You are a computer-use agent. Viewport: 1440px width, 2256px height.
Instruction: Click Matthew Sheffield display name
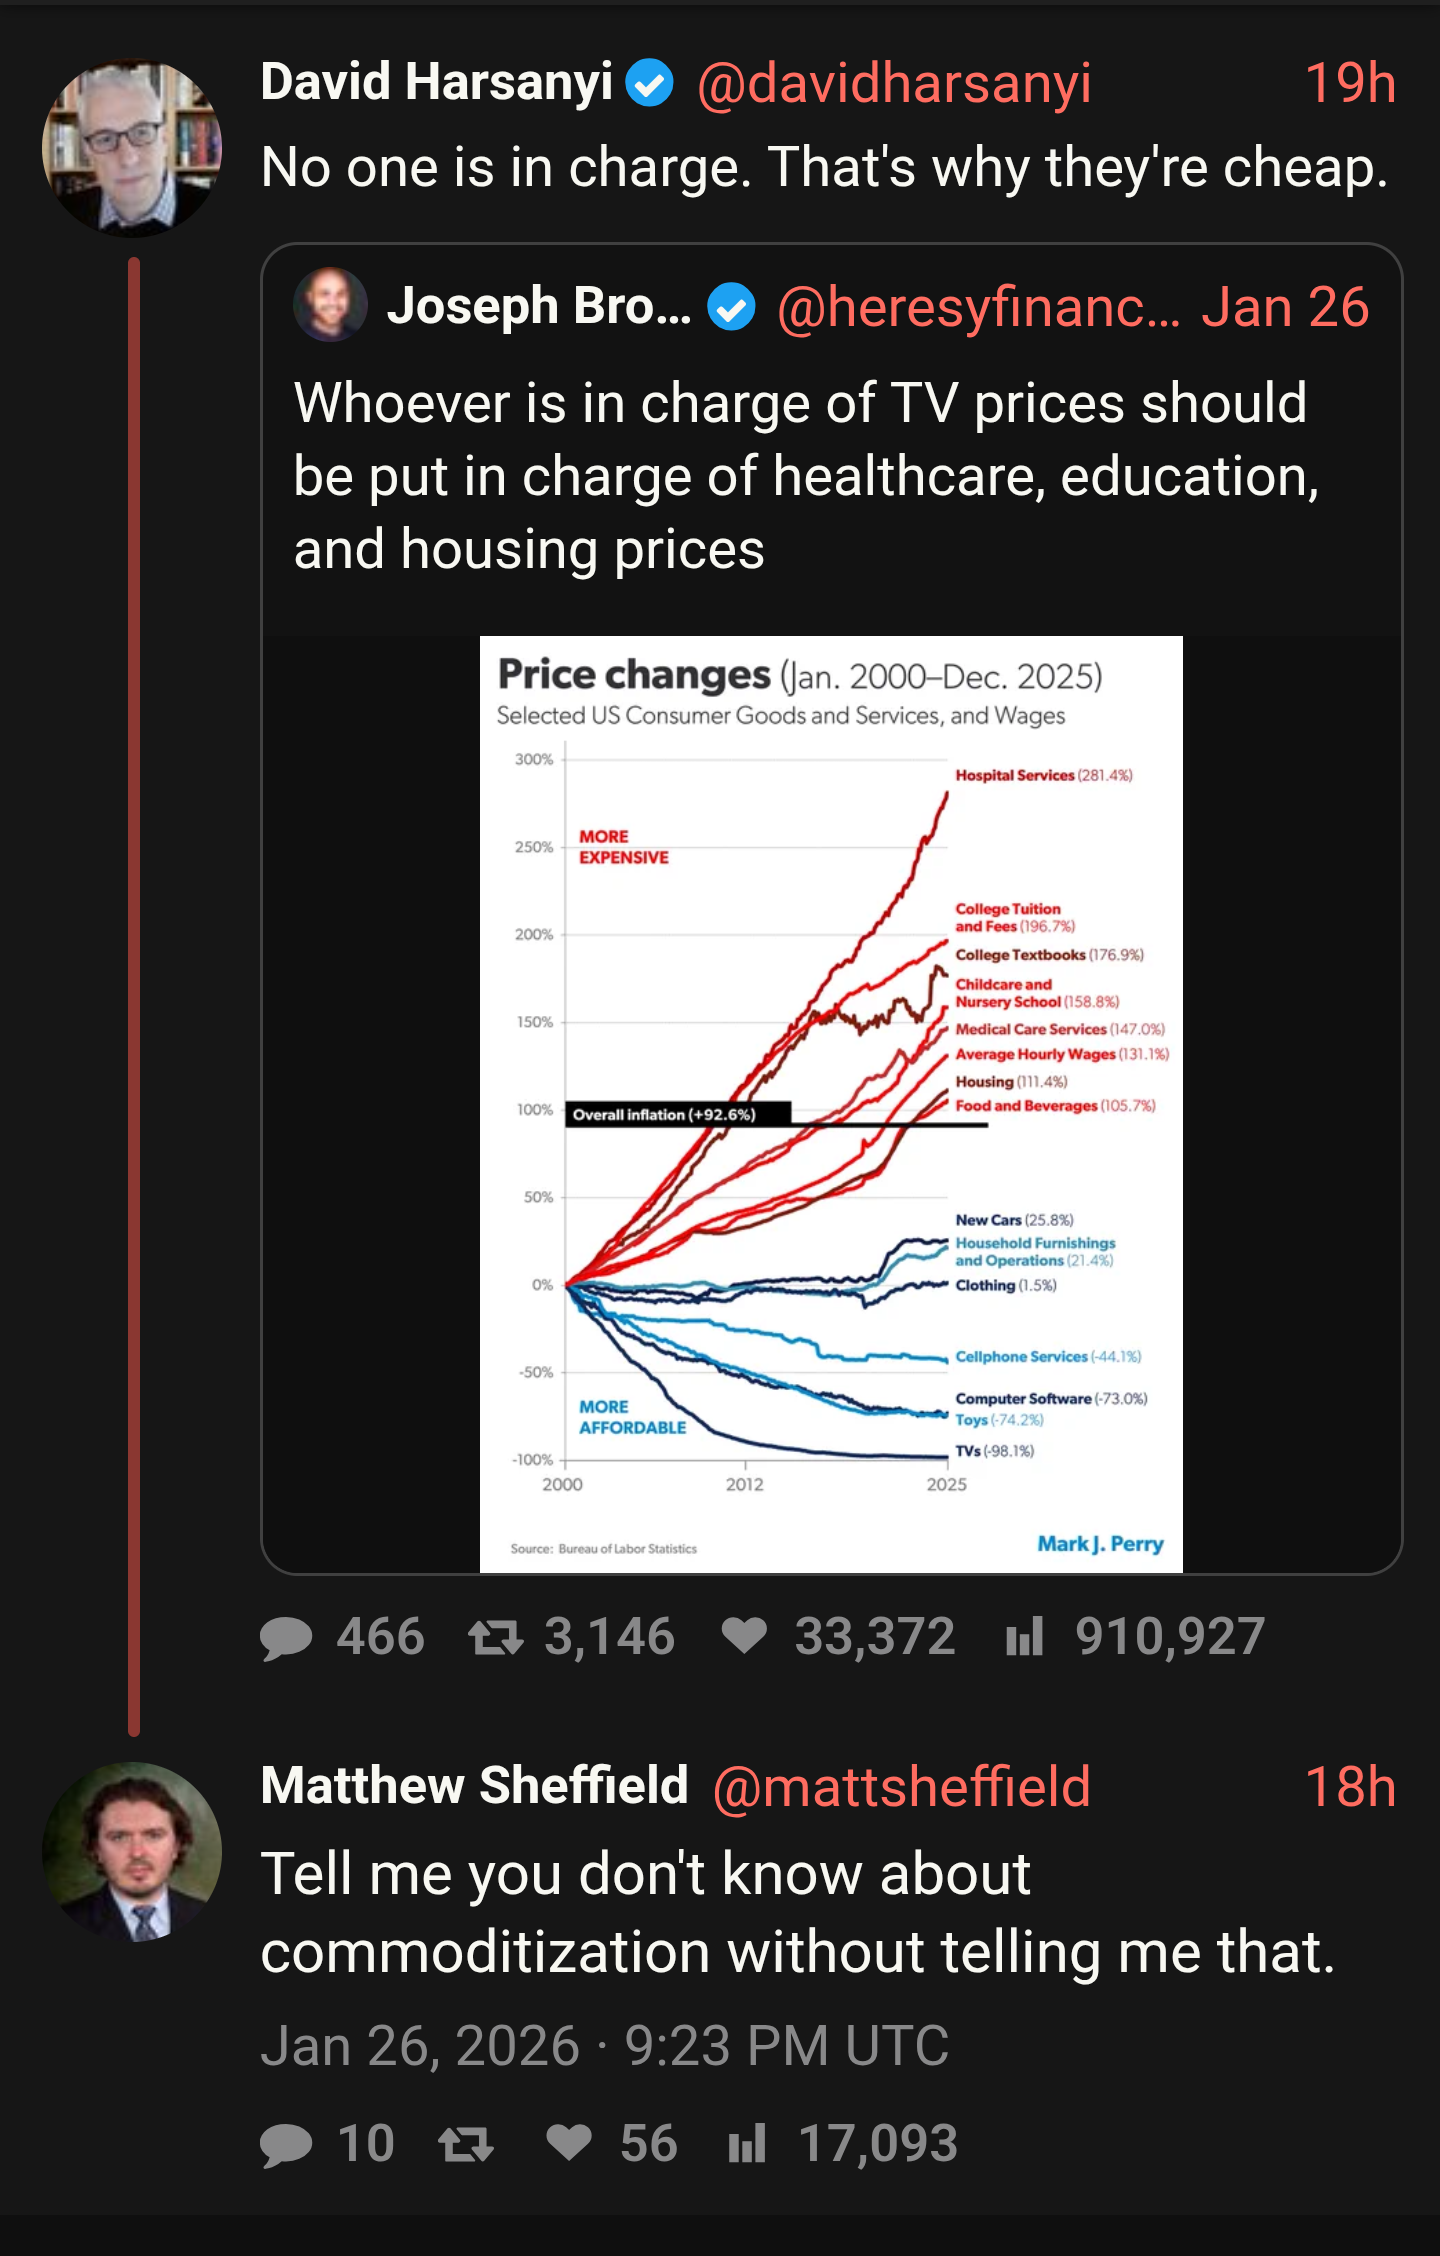[x=475, y=1786]
